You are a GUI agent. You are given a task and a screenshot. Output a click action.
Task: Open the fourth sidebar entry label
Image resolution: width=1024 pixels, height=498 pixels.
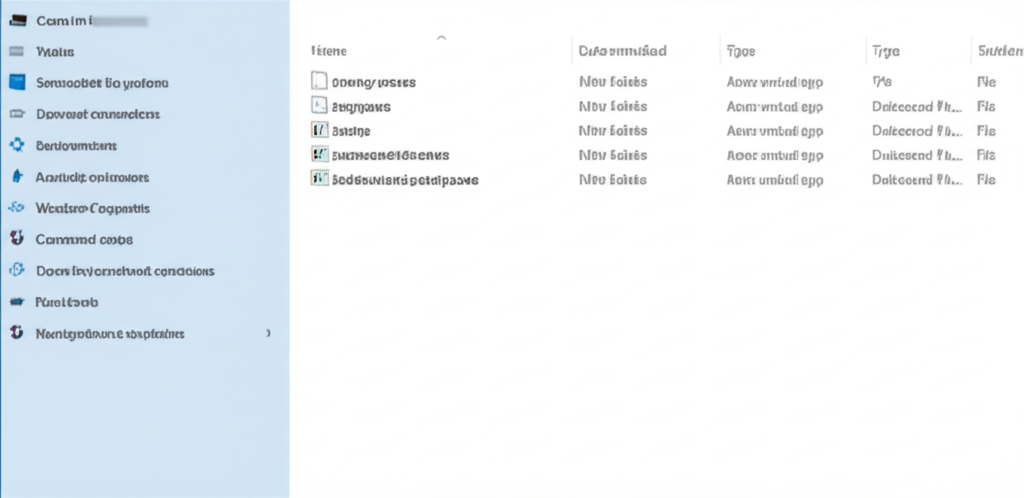pos(98,114)
